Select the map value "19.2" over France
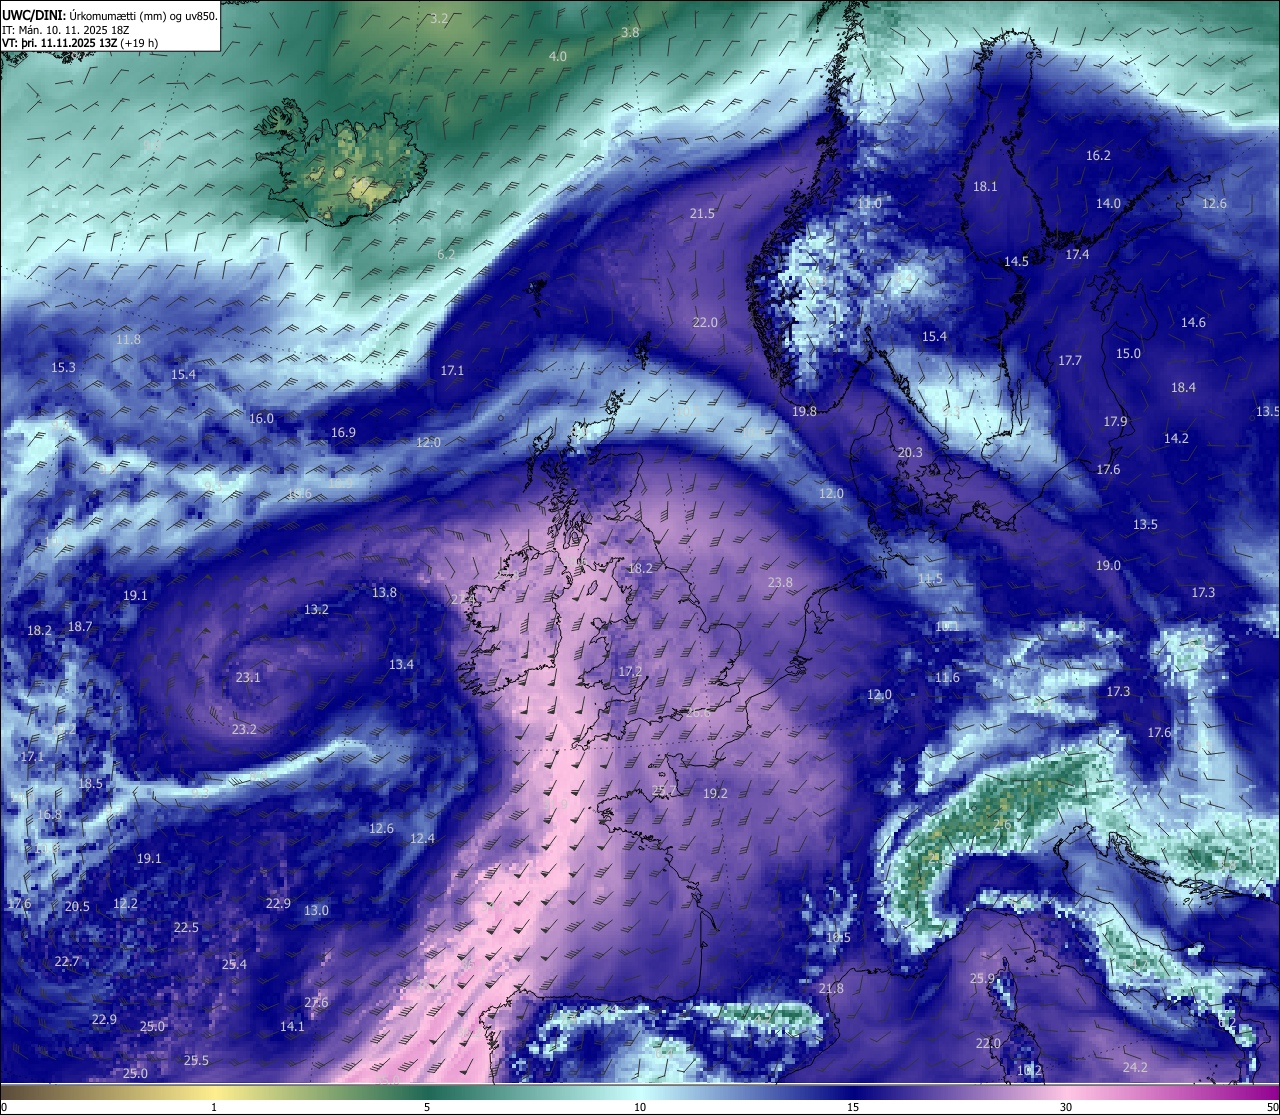1280x1115 pixels. (715, 794)
